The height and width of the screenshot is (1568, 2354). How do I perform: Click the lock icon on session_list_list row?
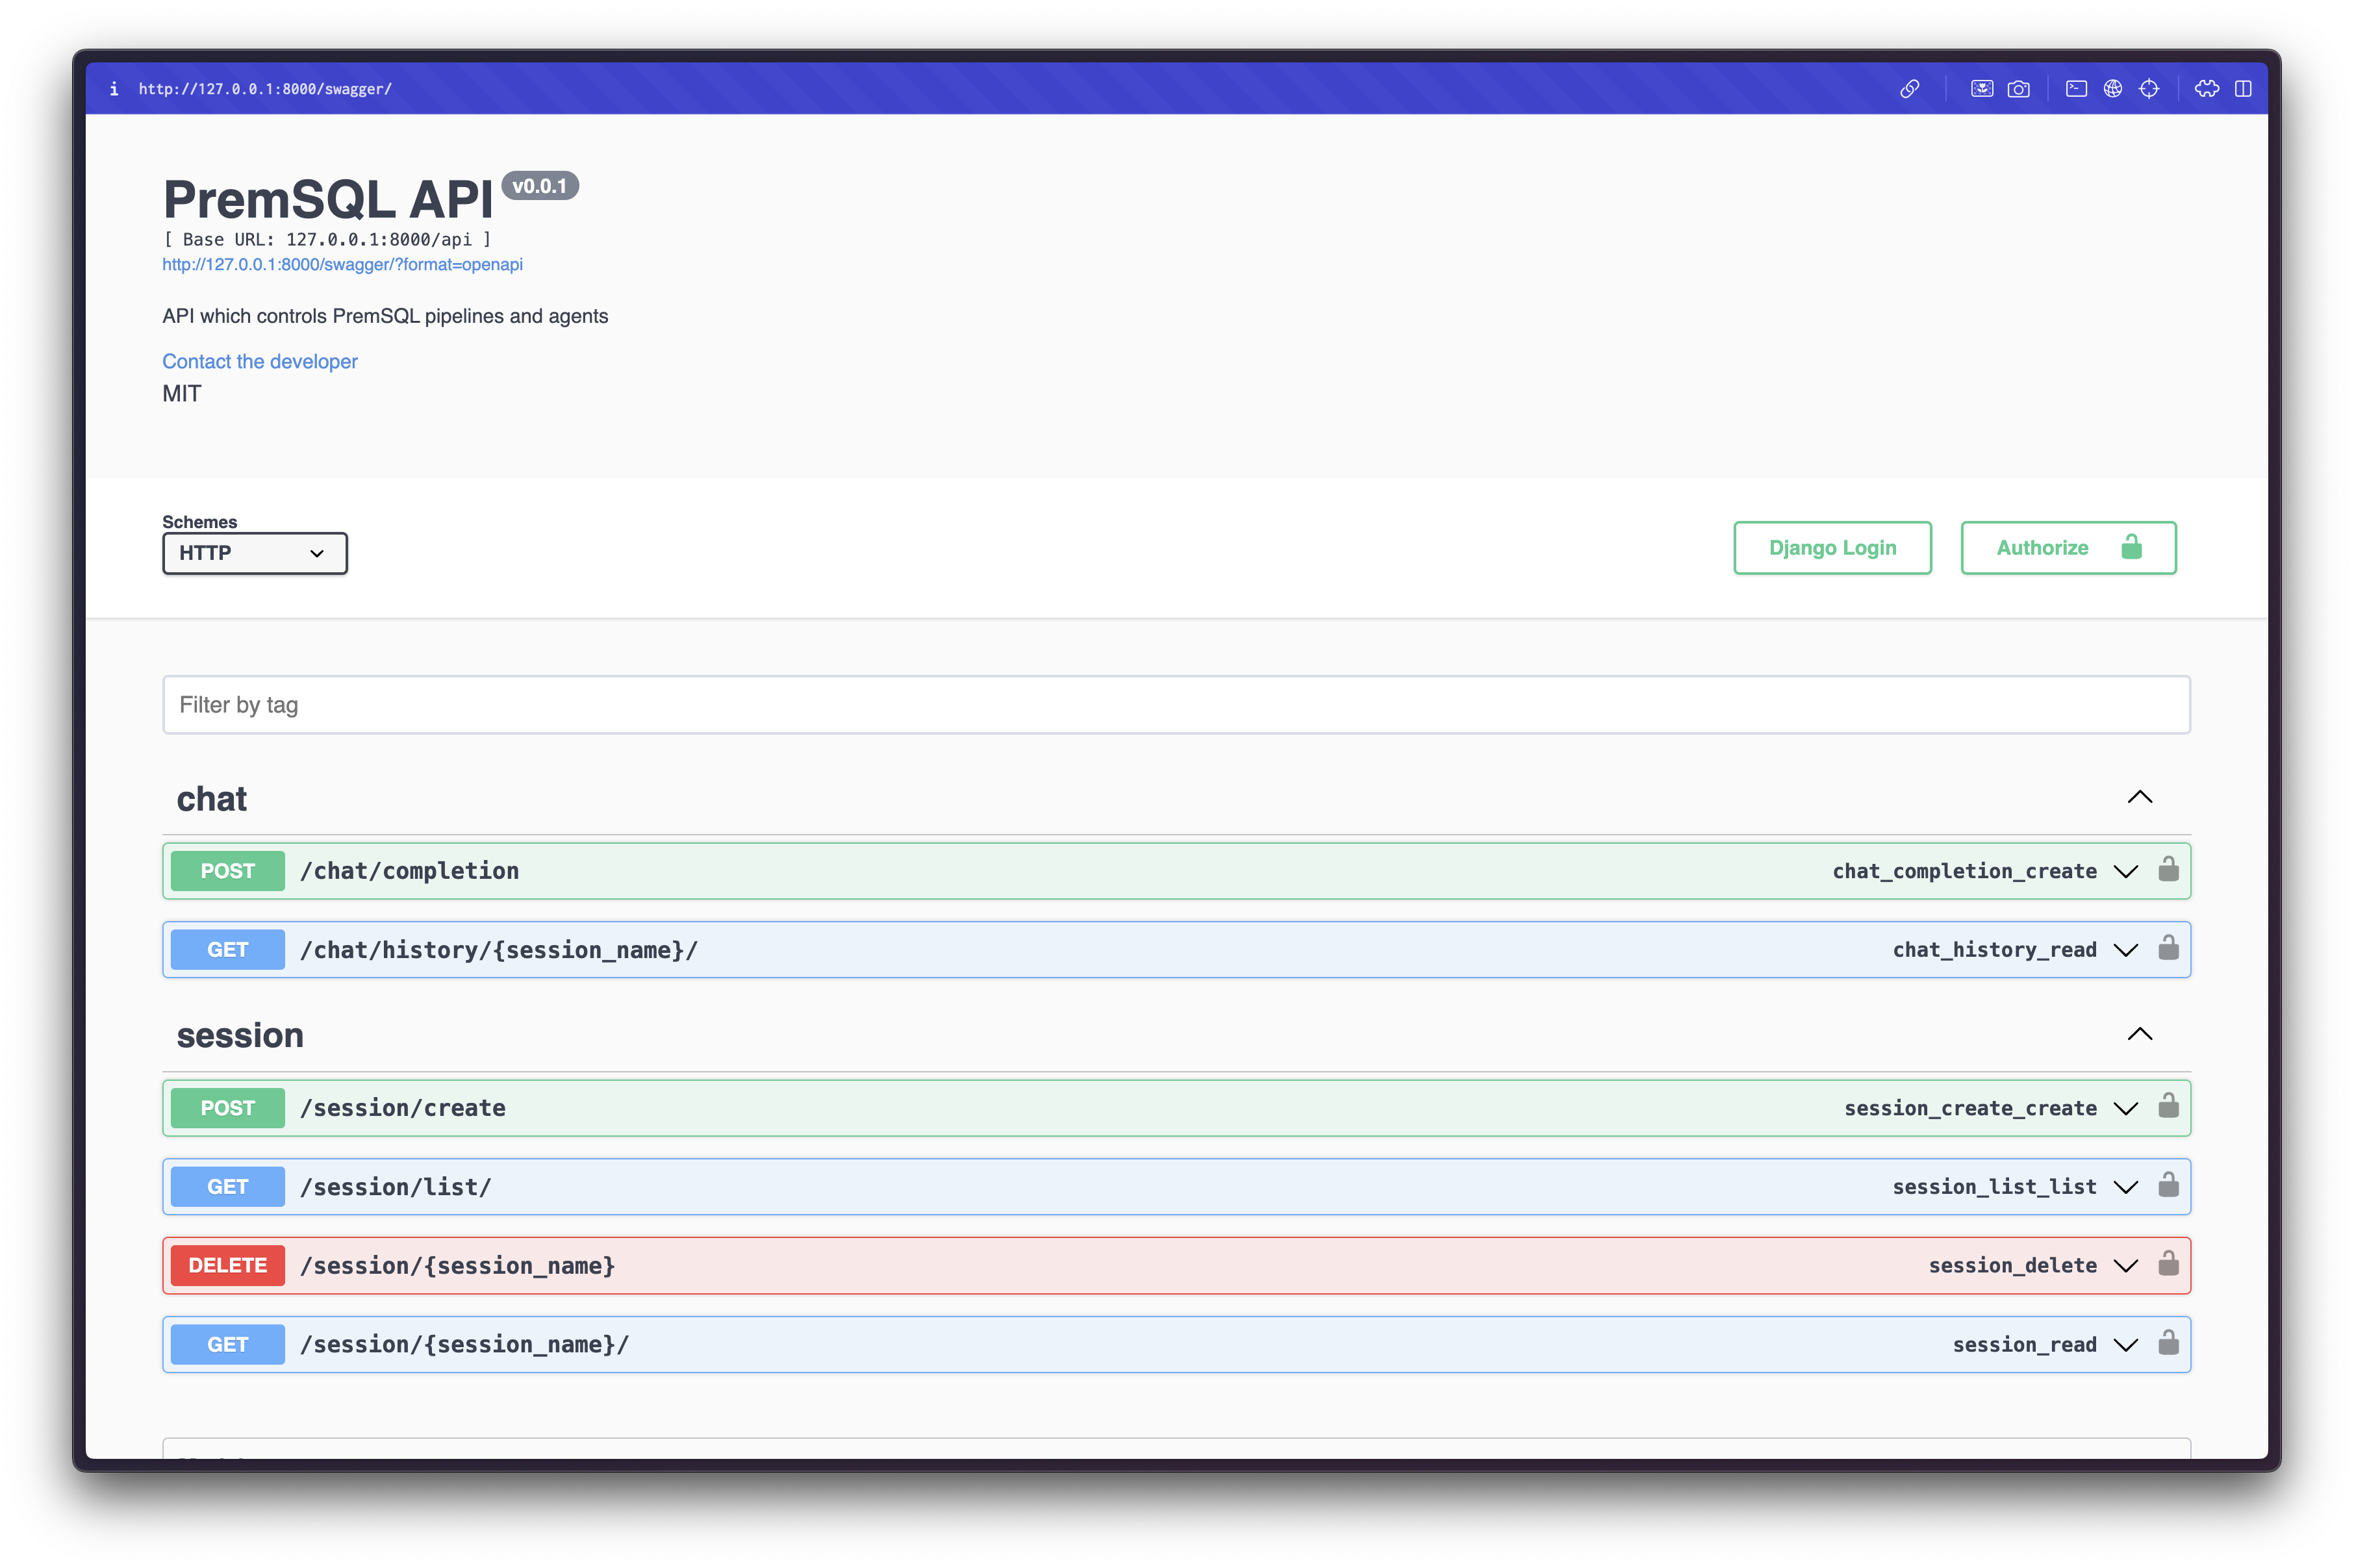[2168, 1185]
